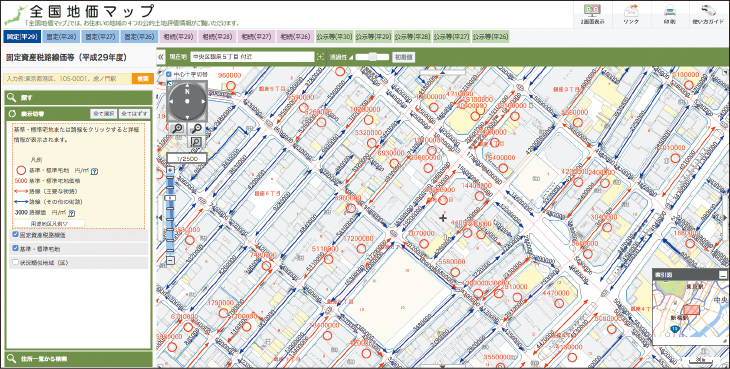Click the map zoom level slider track
730x369 pixels.
(170, 215)
